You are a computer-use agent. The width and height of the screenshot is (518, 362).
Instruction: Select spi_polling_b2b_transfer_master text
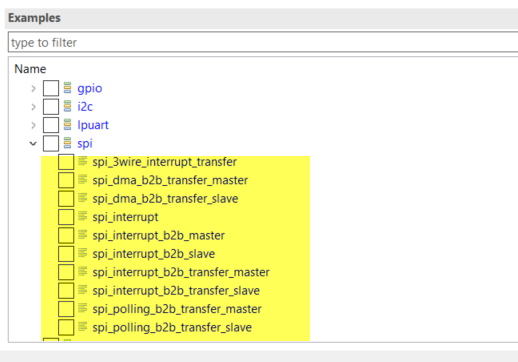[177, 309]
